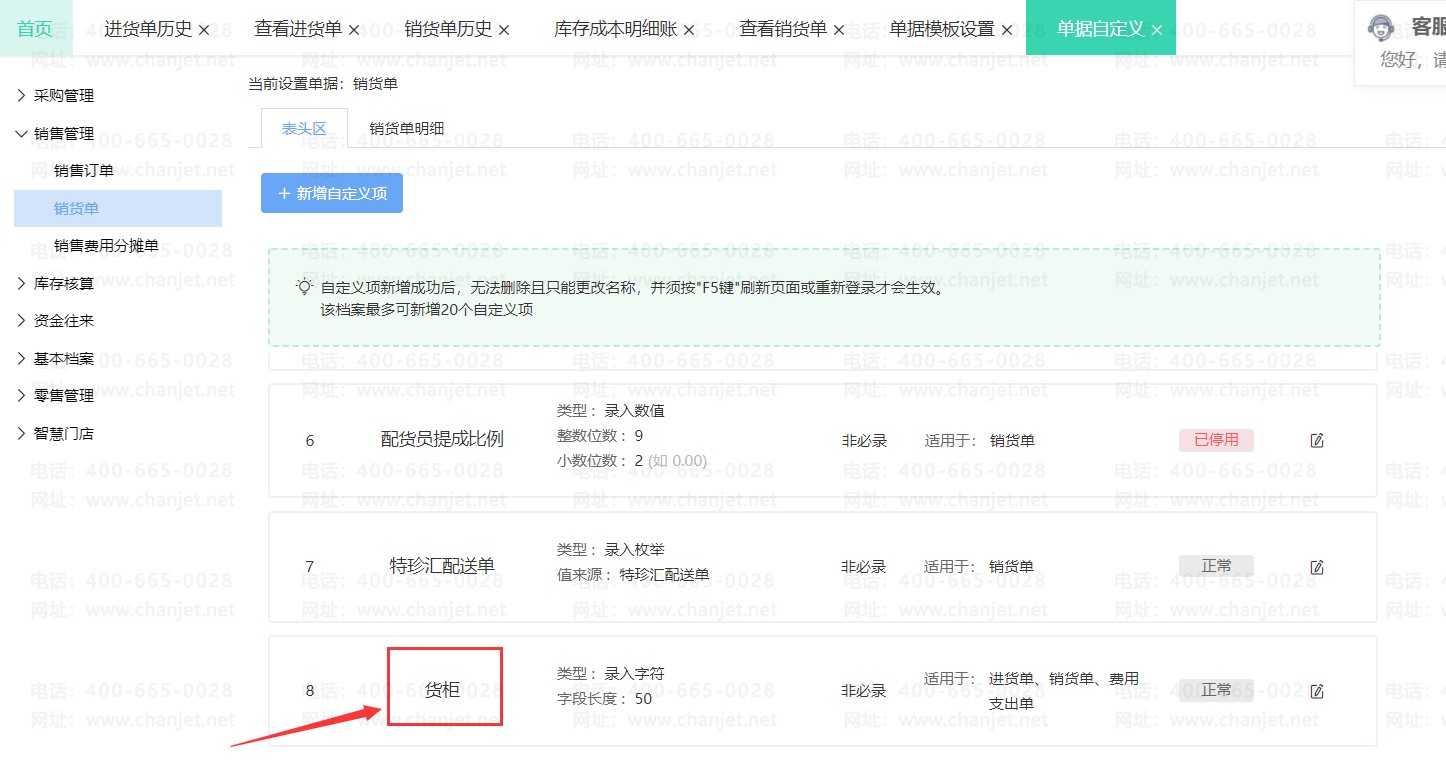Open 销售订单 in the sidebar

[x=84, y=171]
